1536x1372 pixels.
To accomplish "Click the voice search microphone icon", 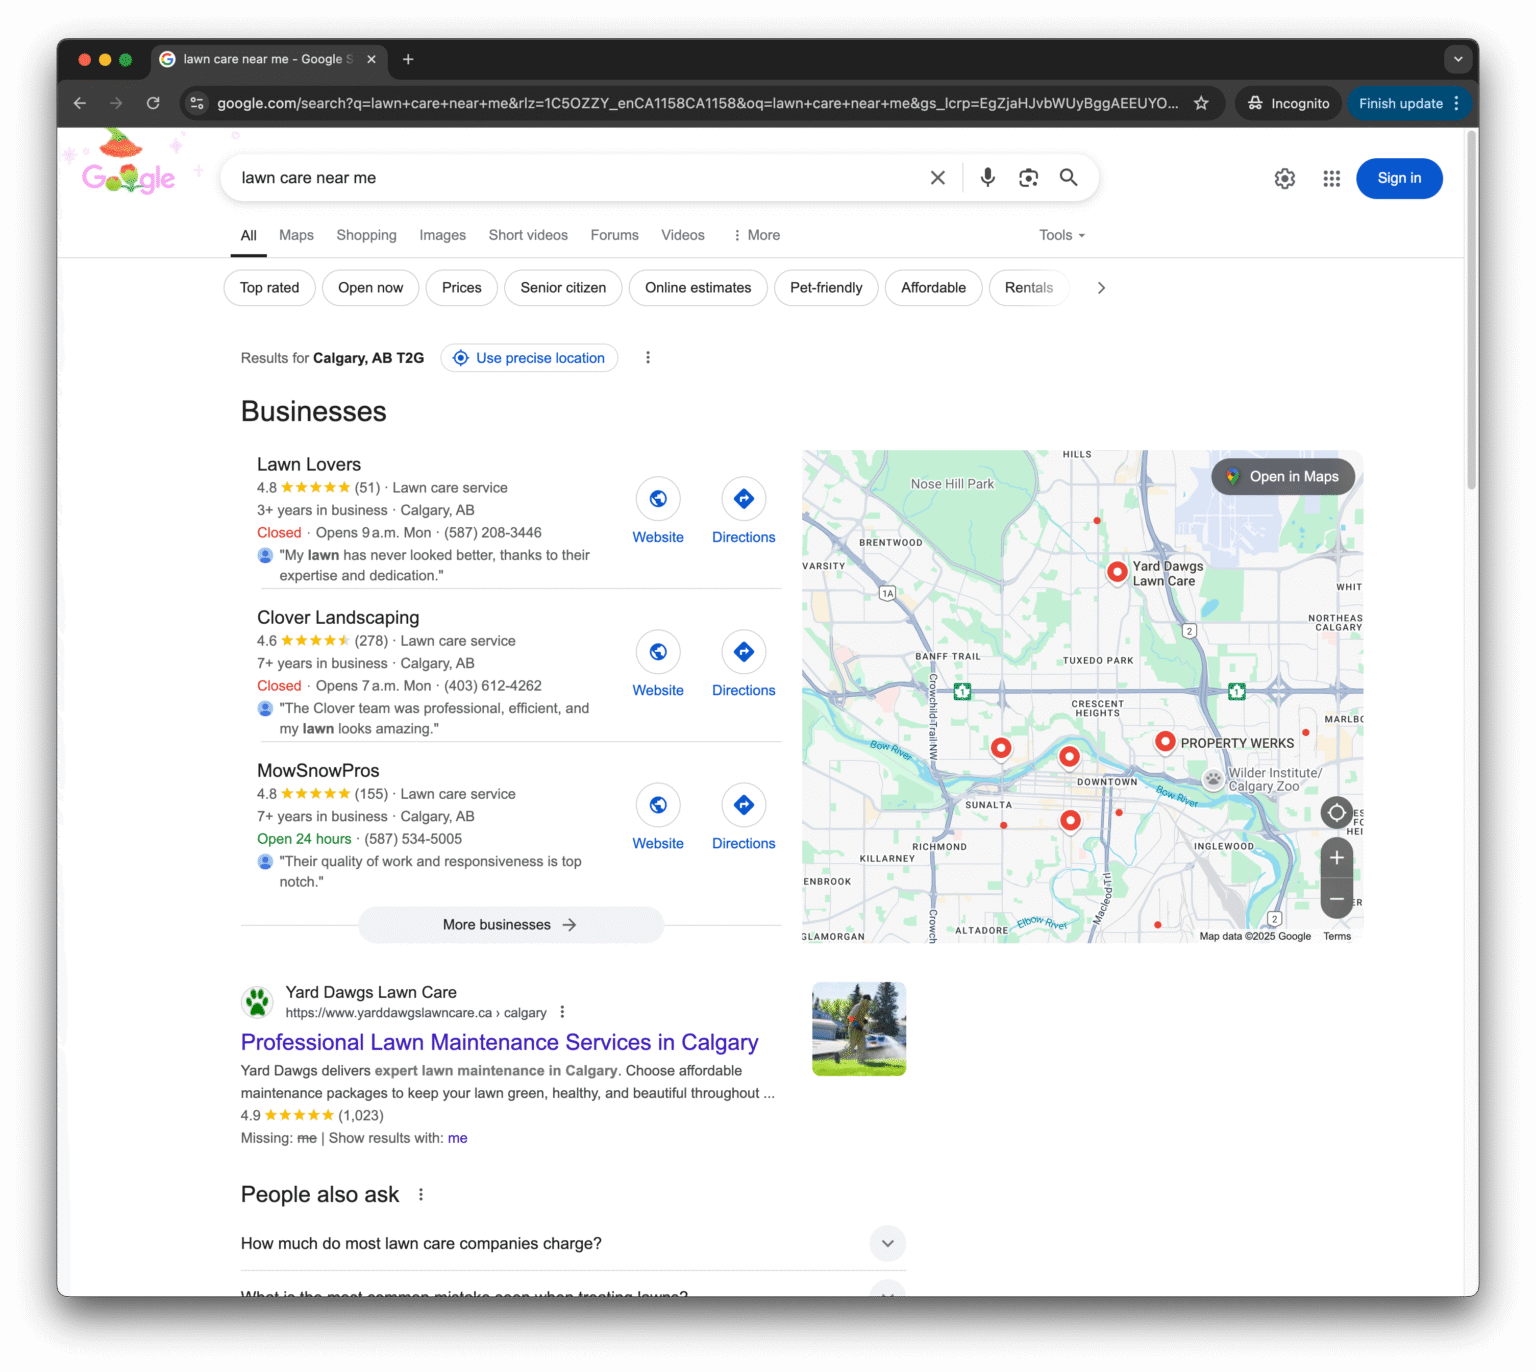I will coord(987,178).
